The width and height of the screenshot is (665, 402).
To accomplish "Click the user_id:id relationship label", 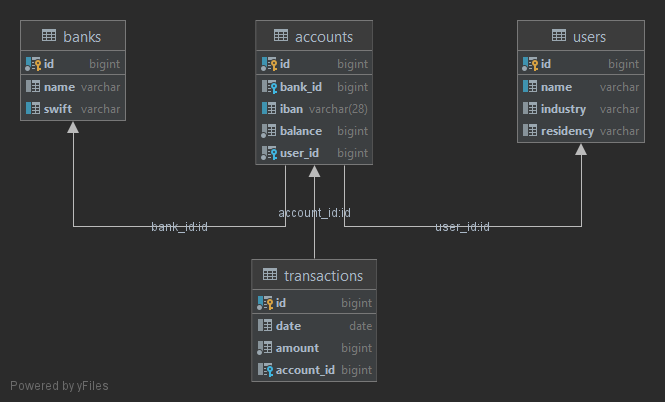I will tap(462, 227).
